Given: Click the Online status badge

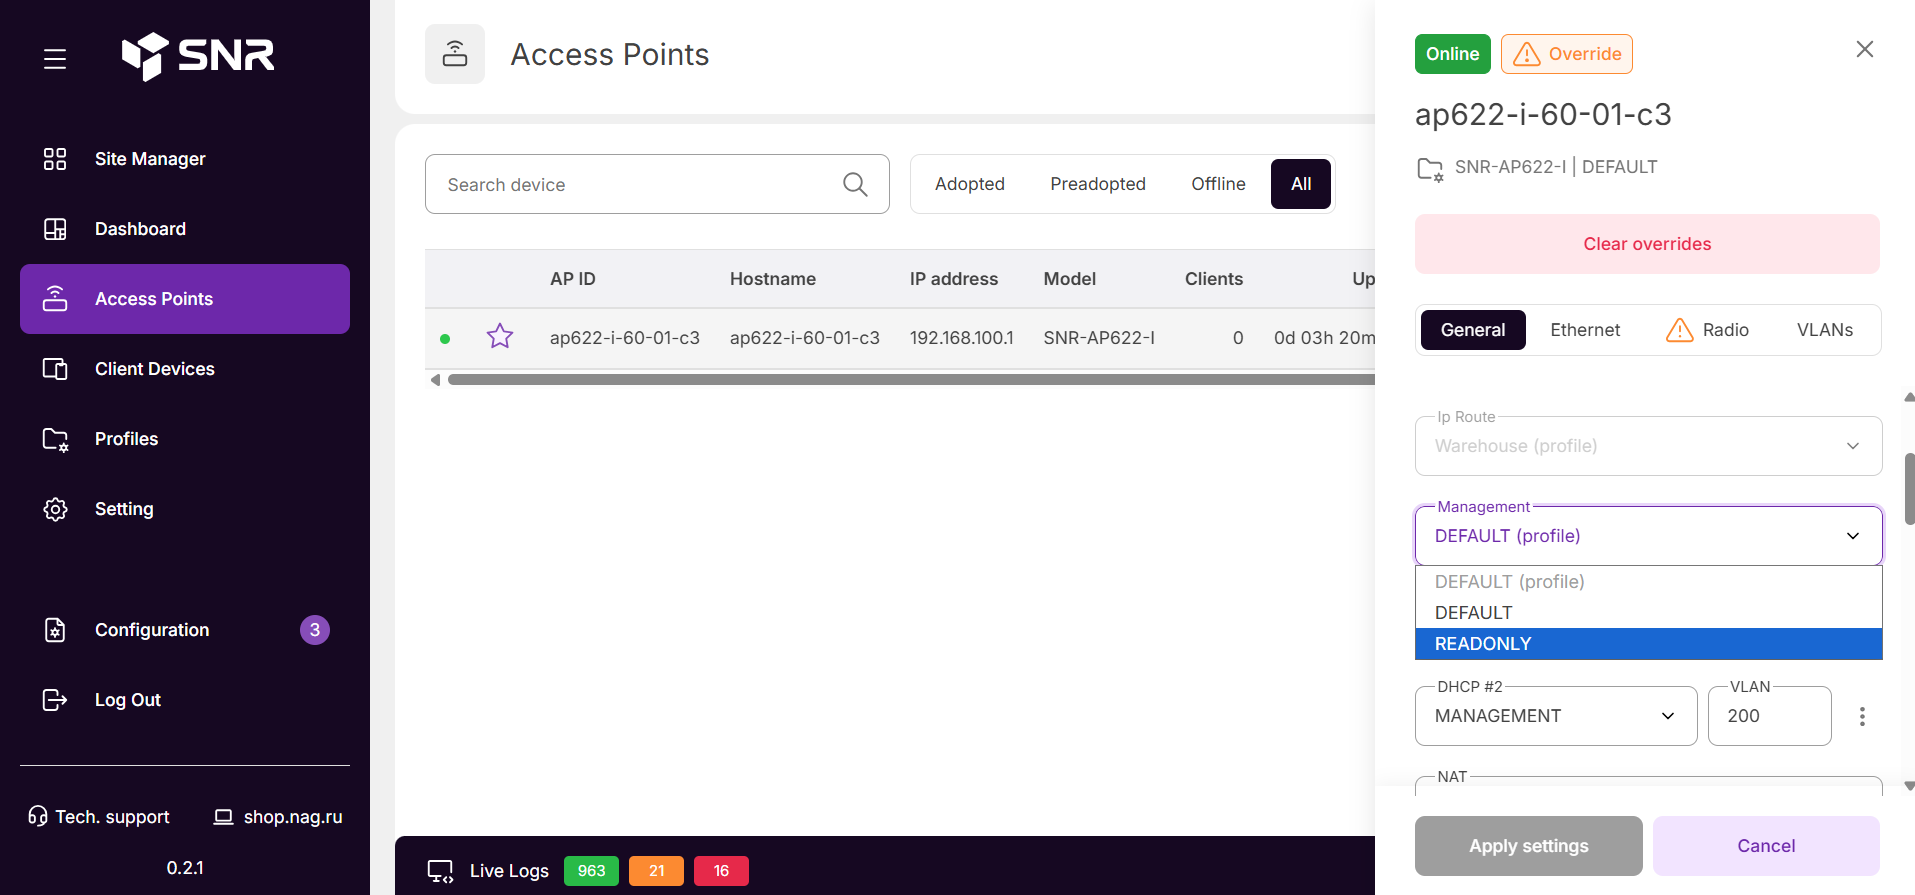Looking at the screenshot, I should [1453, 54].
